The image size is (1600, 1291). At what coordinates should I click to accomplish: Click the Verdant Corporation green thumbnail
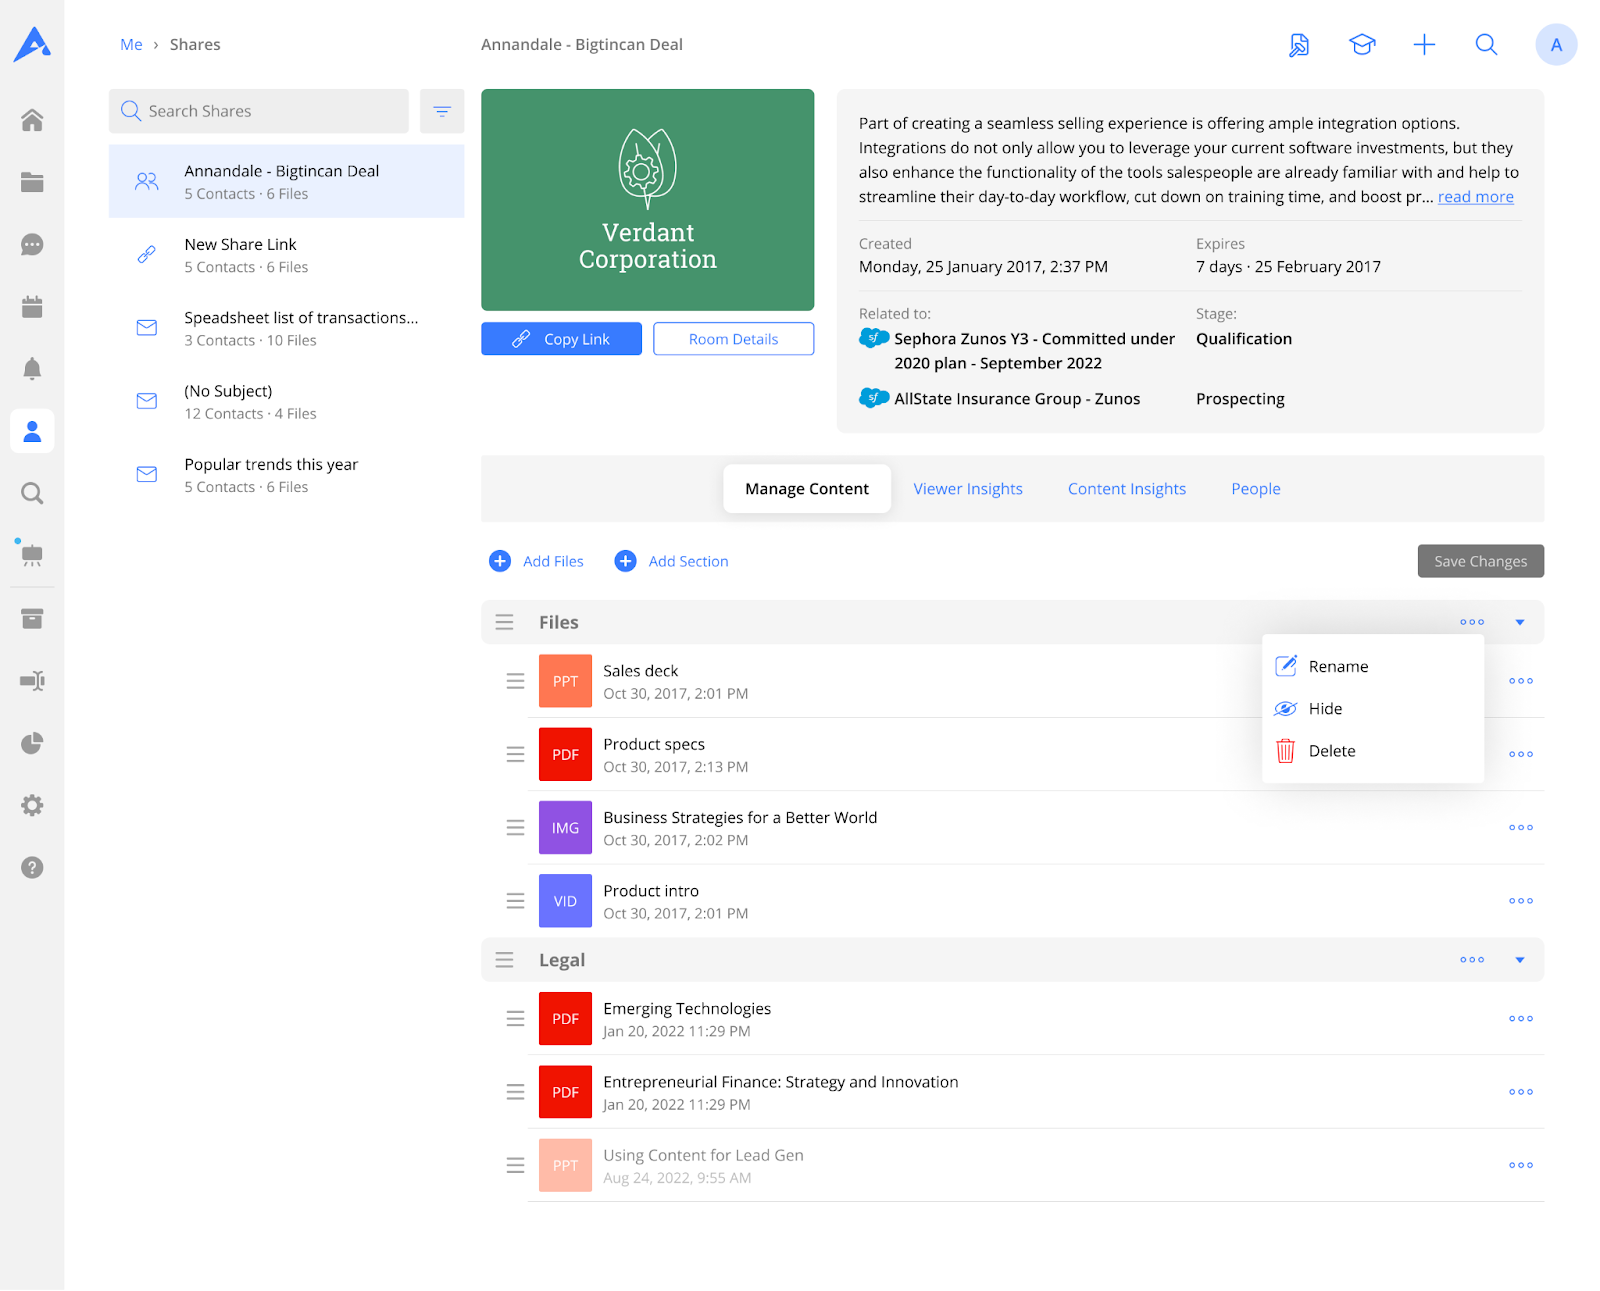(x=647, y=200)
